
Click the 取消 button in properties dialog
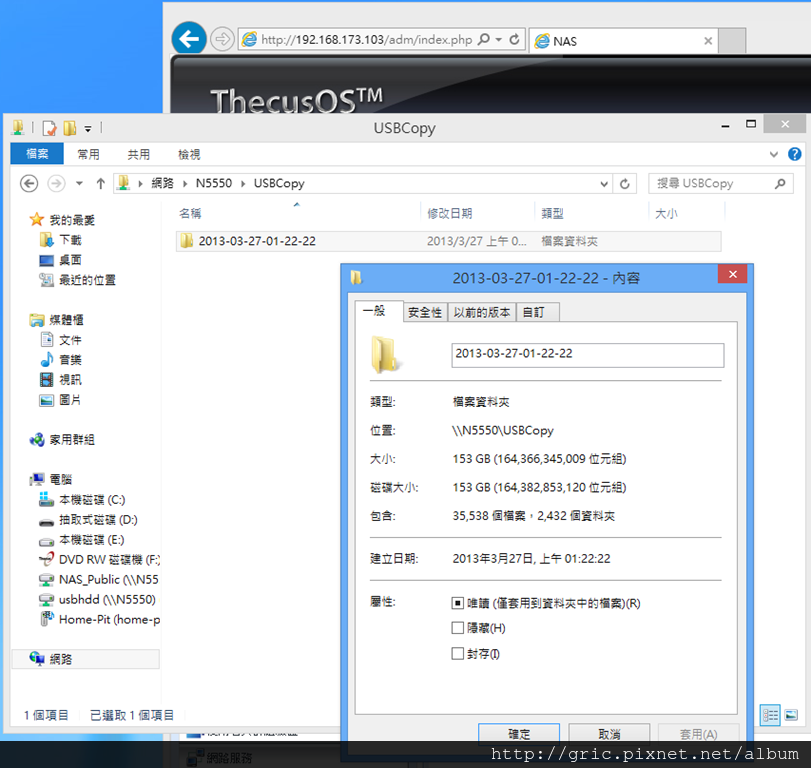tap(609, 733)
